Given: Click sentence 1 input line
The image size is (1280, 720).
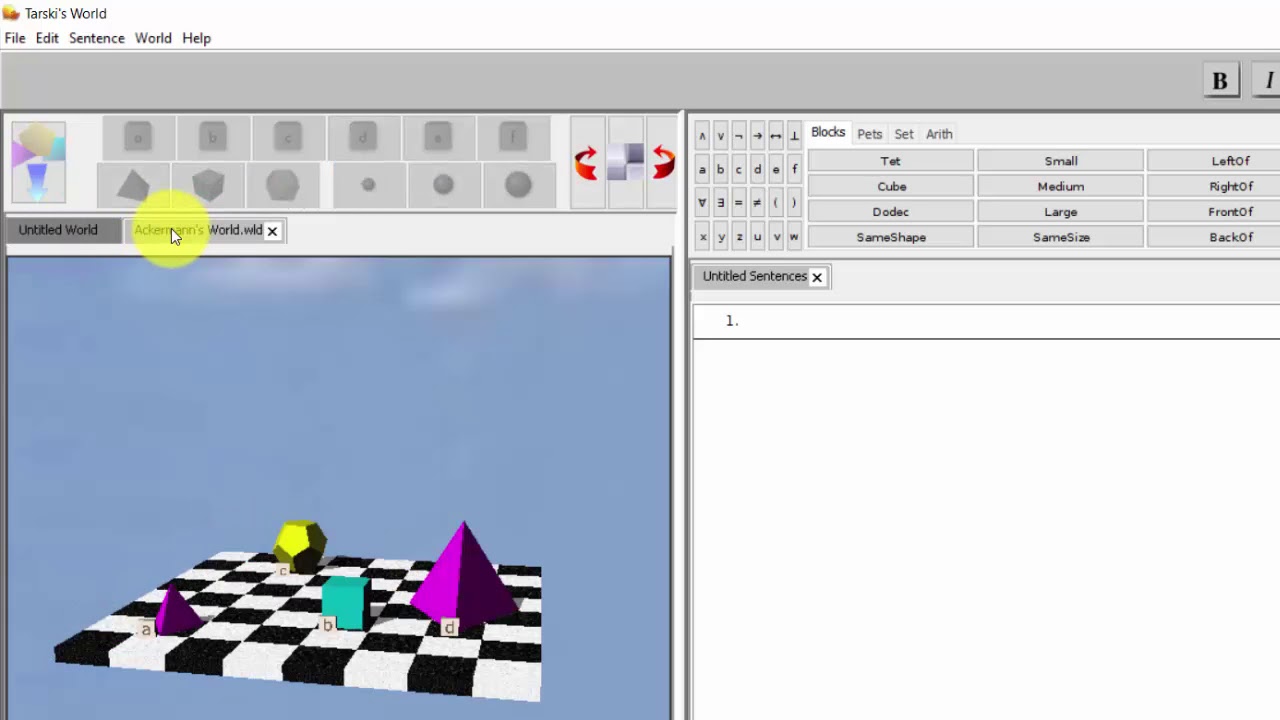Looking at the screenshot, I should click(987, 321).
